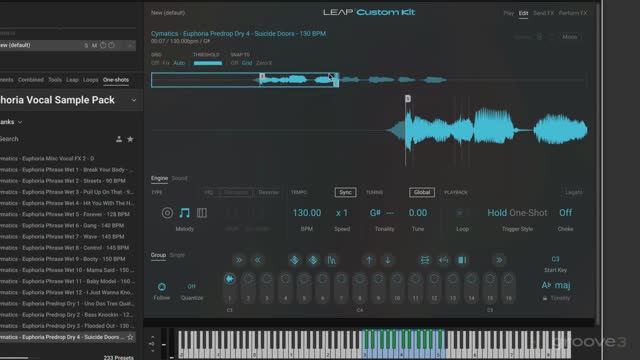640x360 pixels.
Task: Select pad 8 knob
Action: point(360,279)
